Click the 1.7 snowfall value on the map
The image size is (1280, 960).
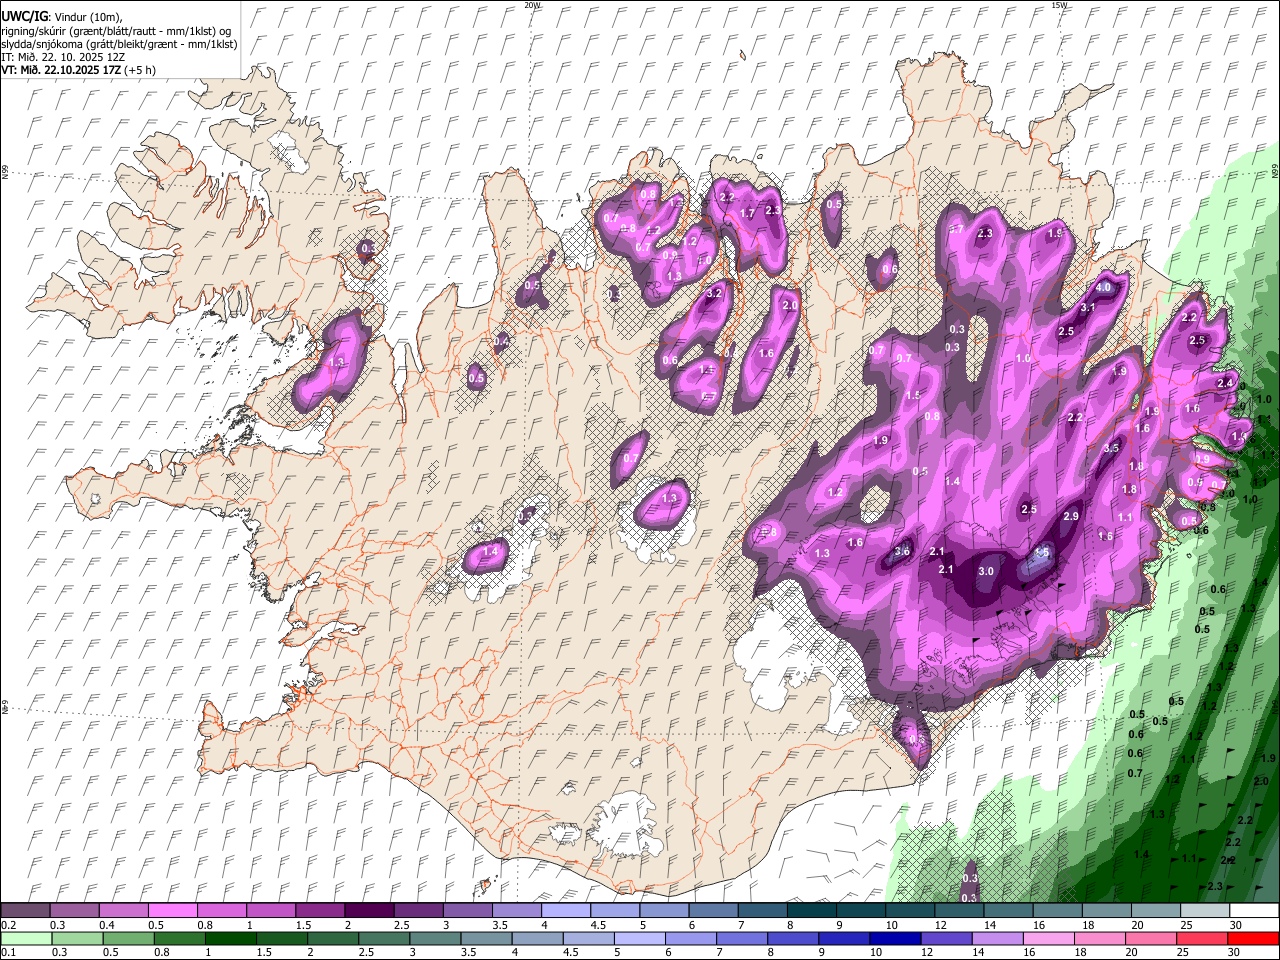747,213
